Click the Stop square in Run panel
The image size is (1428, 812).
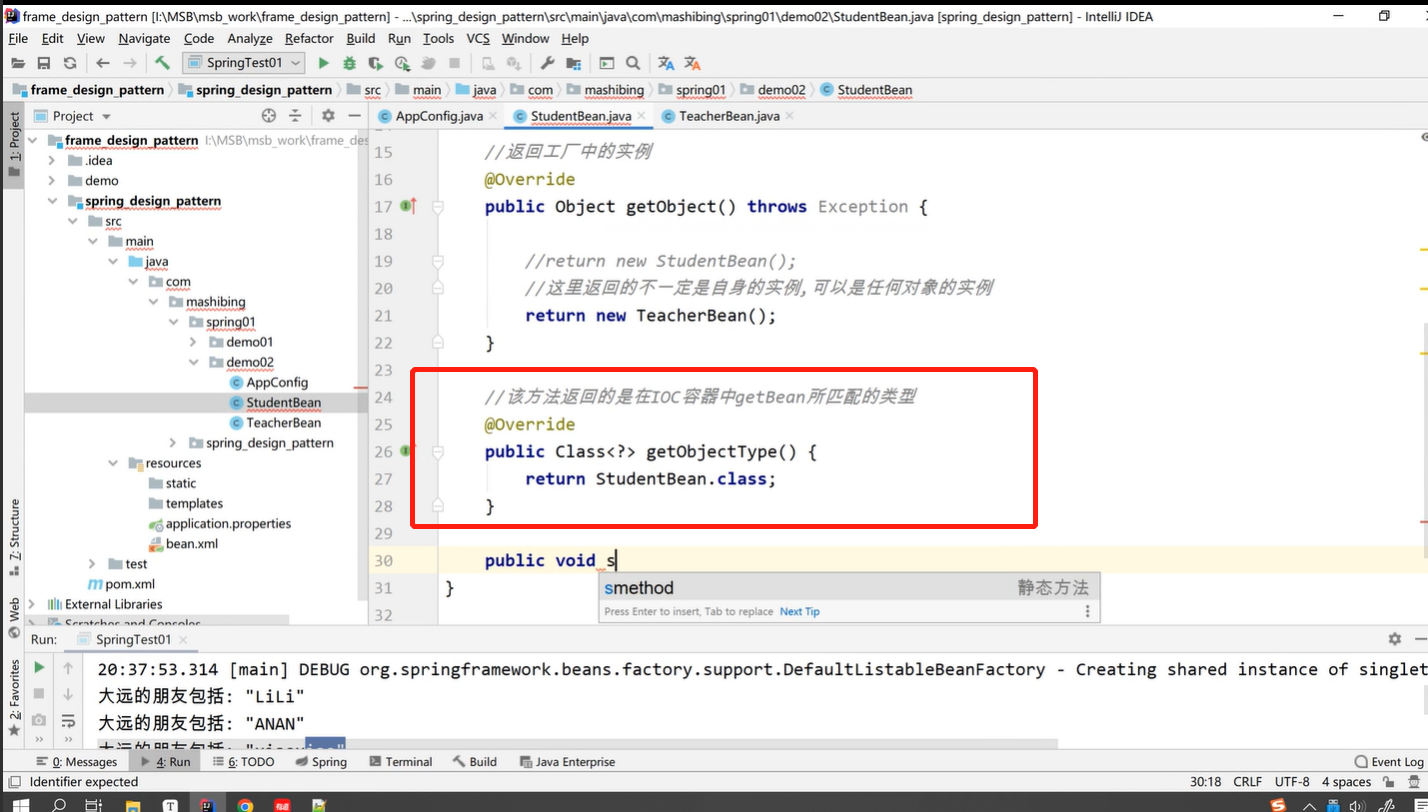tap(39, 693)
